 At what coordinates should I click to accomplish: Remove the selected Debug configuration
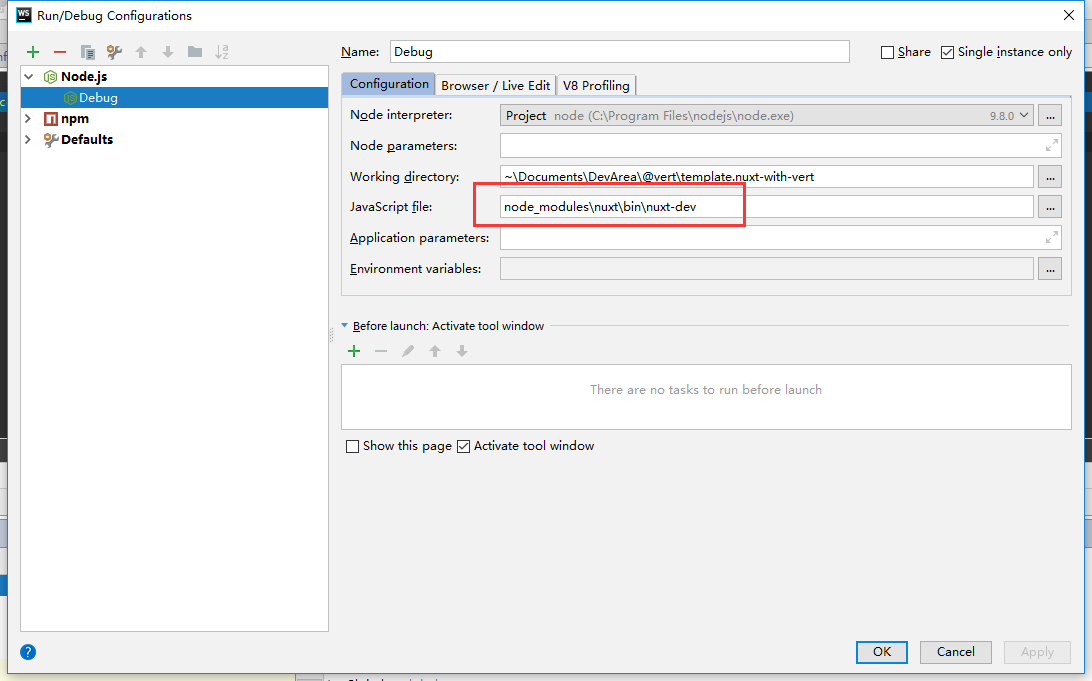tap(59, 52)
